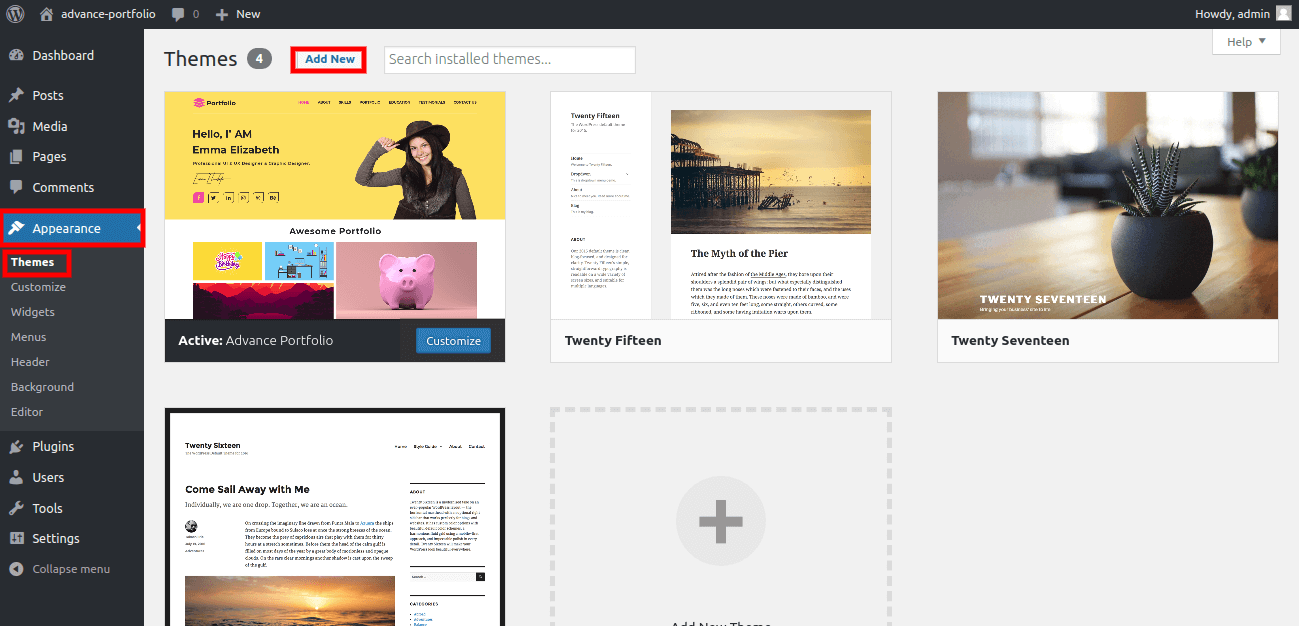Screen dimensions: 1299x626
Task: Click the Twenty Fifteen theme name
Action: tap(613, 341)
